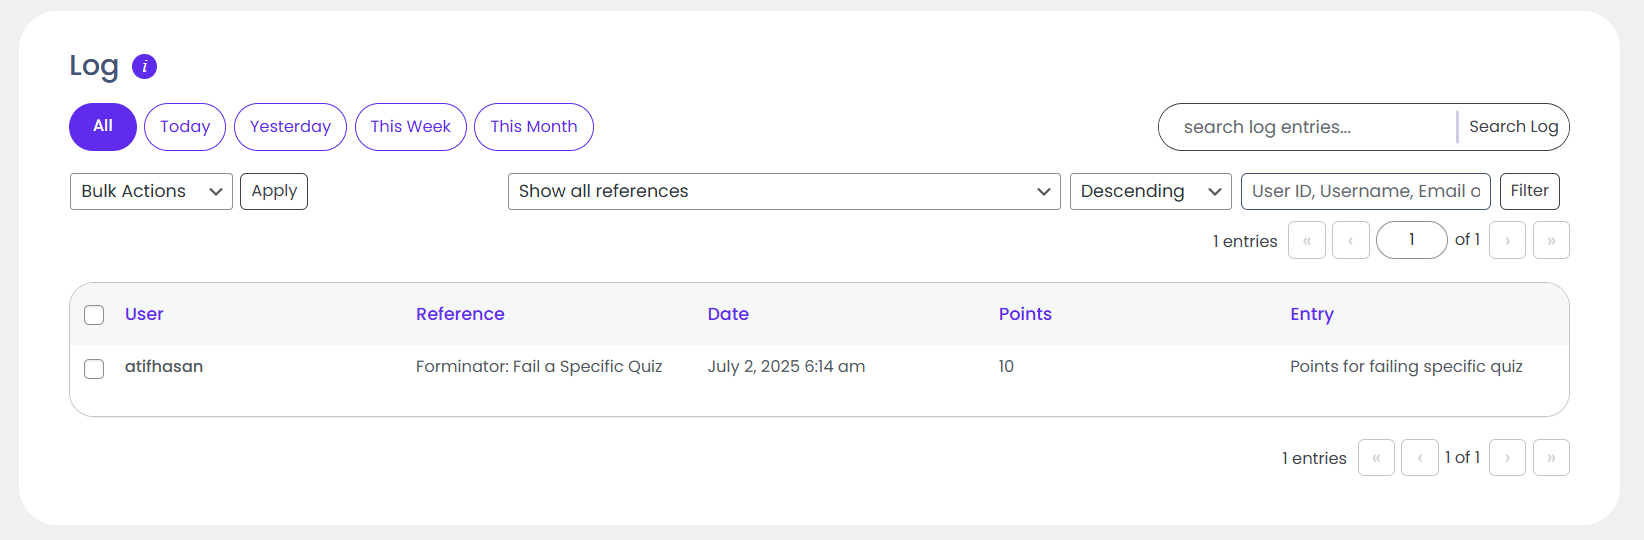
Task: Open the Descending sort order dropdown
Action: coord(1150,191)
